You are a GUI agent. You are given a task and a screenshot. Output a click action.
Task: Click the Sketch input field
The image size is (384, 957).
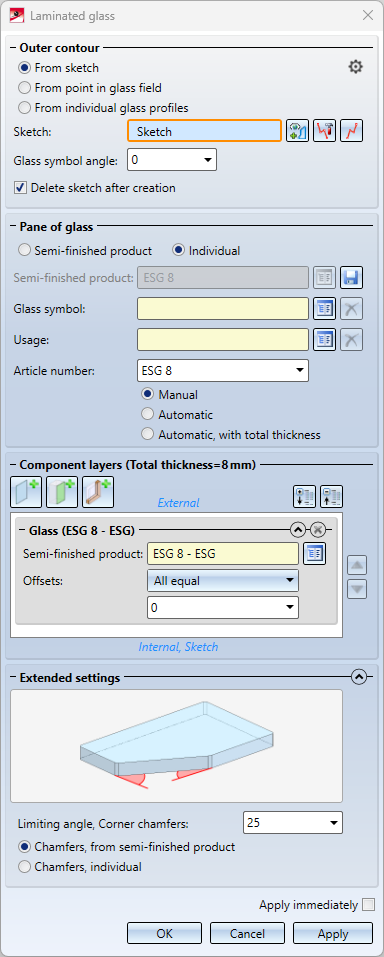click(205, 131)
